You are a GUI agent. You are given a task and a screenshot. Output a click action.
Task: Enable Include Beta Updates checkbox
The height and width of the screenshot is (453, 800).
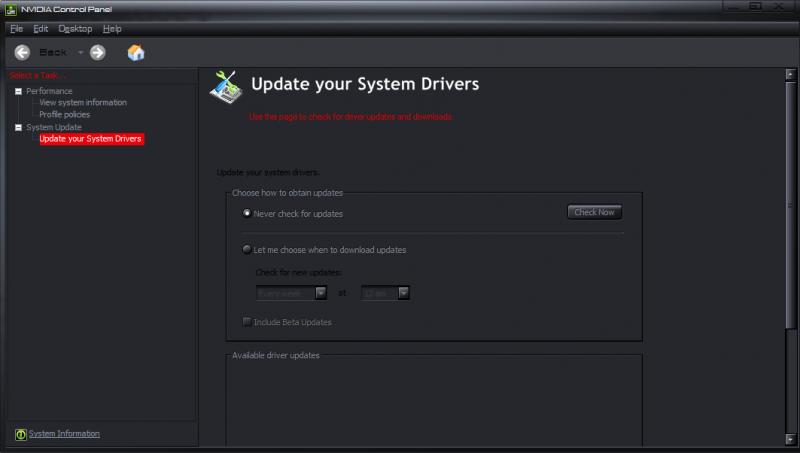click(x=247, y=322)
